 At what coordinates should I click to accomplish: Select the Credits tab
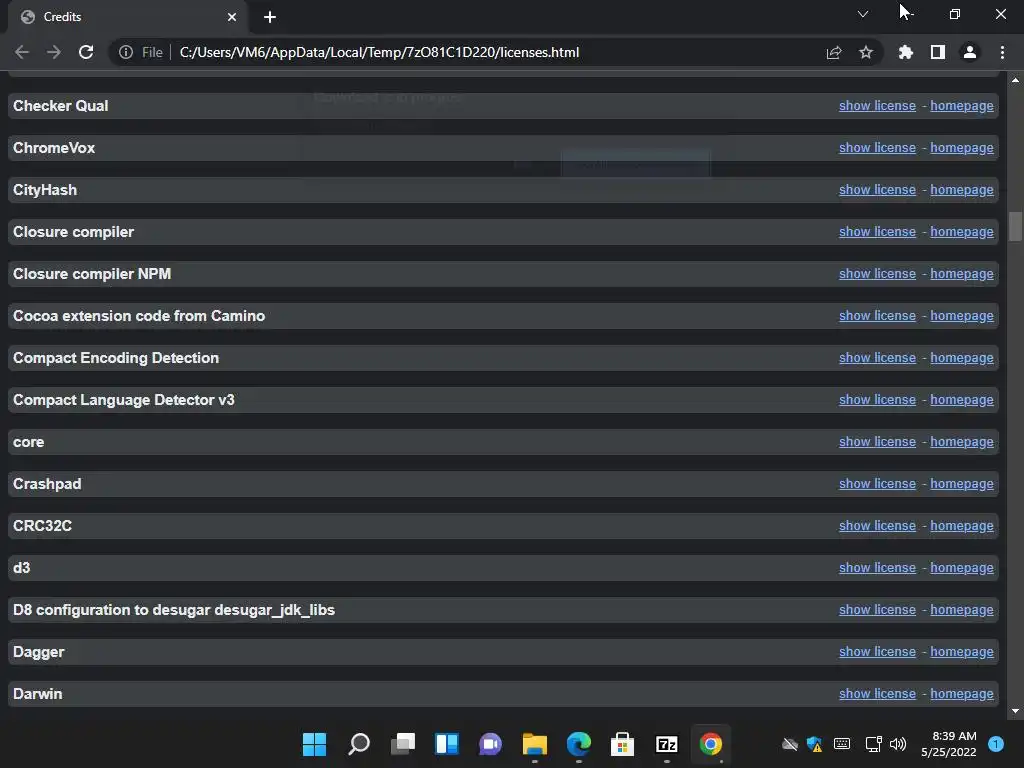(128, 18)
